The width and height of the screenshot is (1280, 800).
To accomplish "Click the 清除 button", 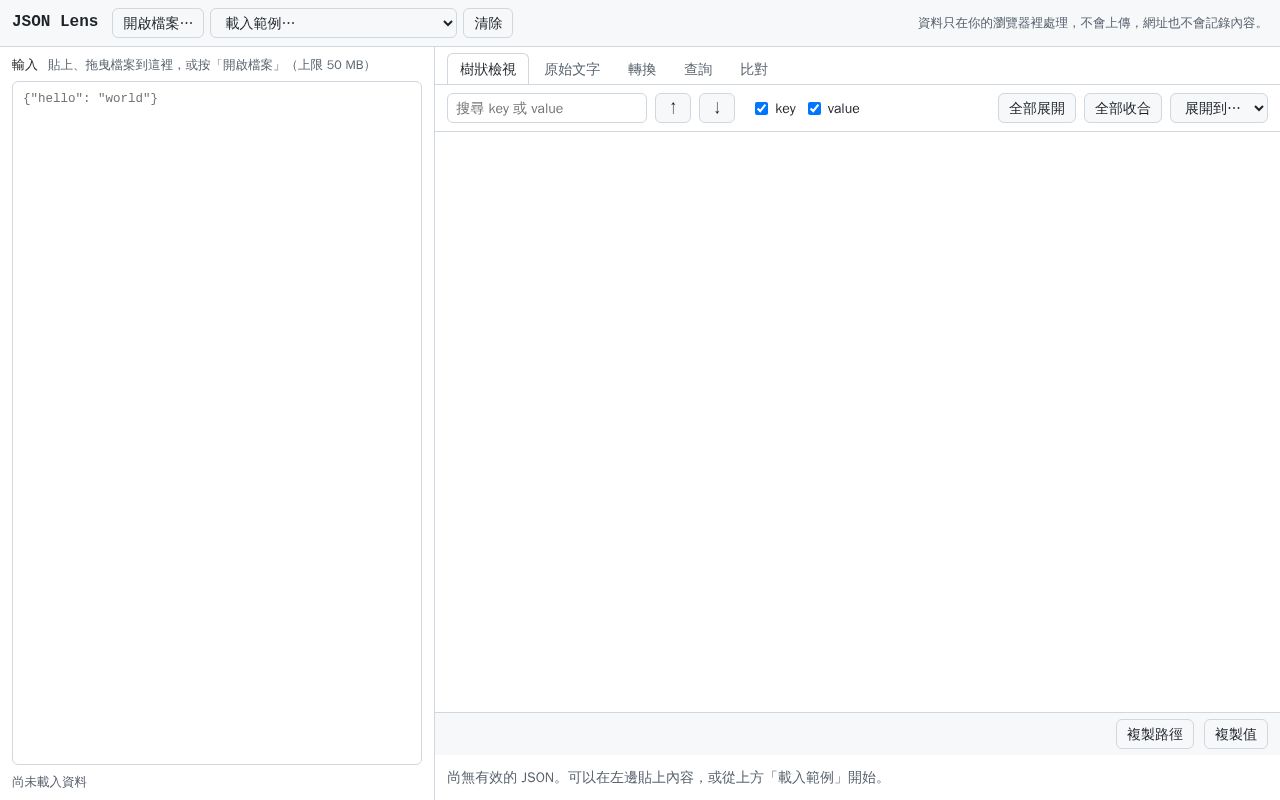I will click(488, 23).
